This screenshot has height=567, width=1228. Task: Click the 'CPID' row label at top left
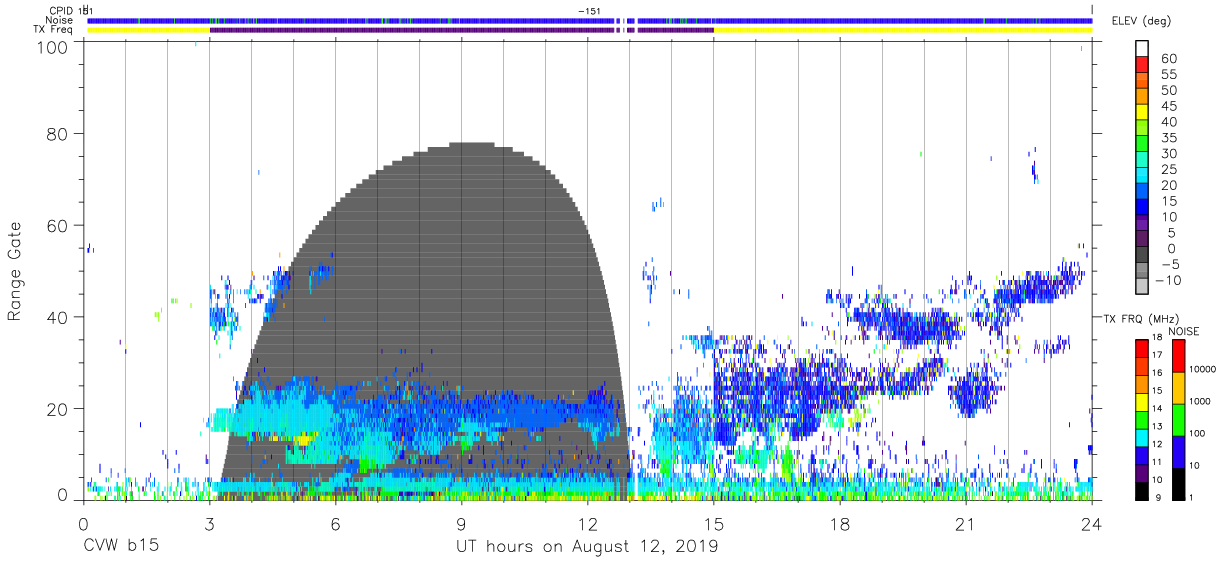[x=61, y=10]
